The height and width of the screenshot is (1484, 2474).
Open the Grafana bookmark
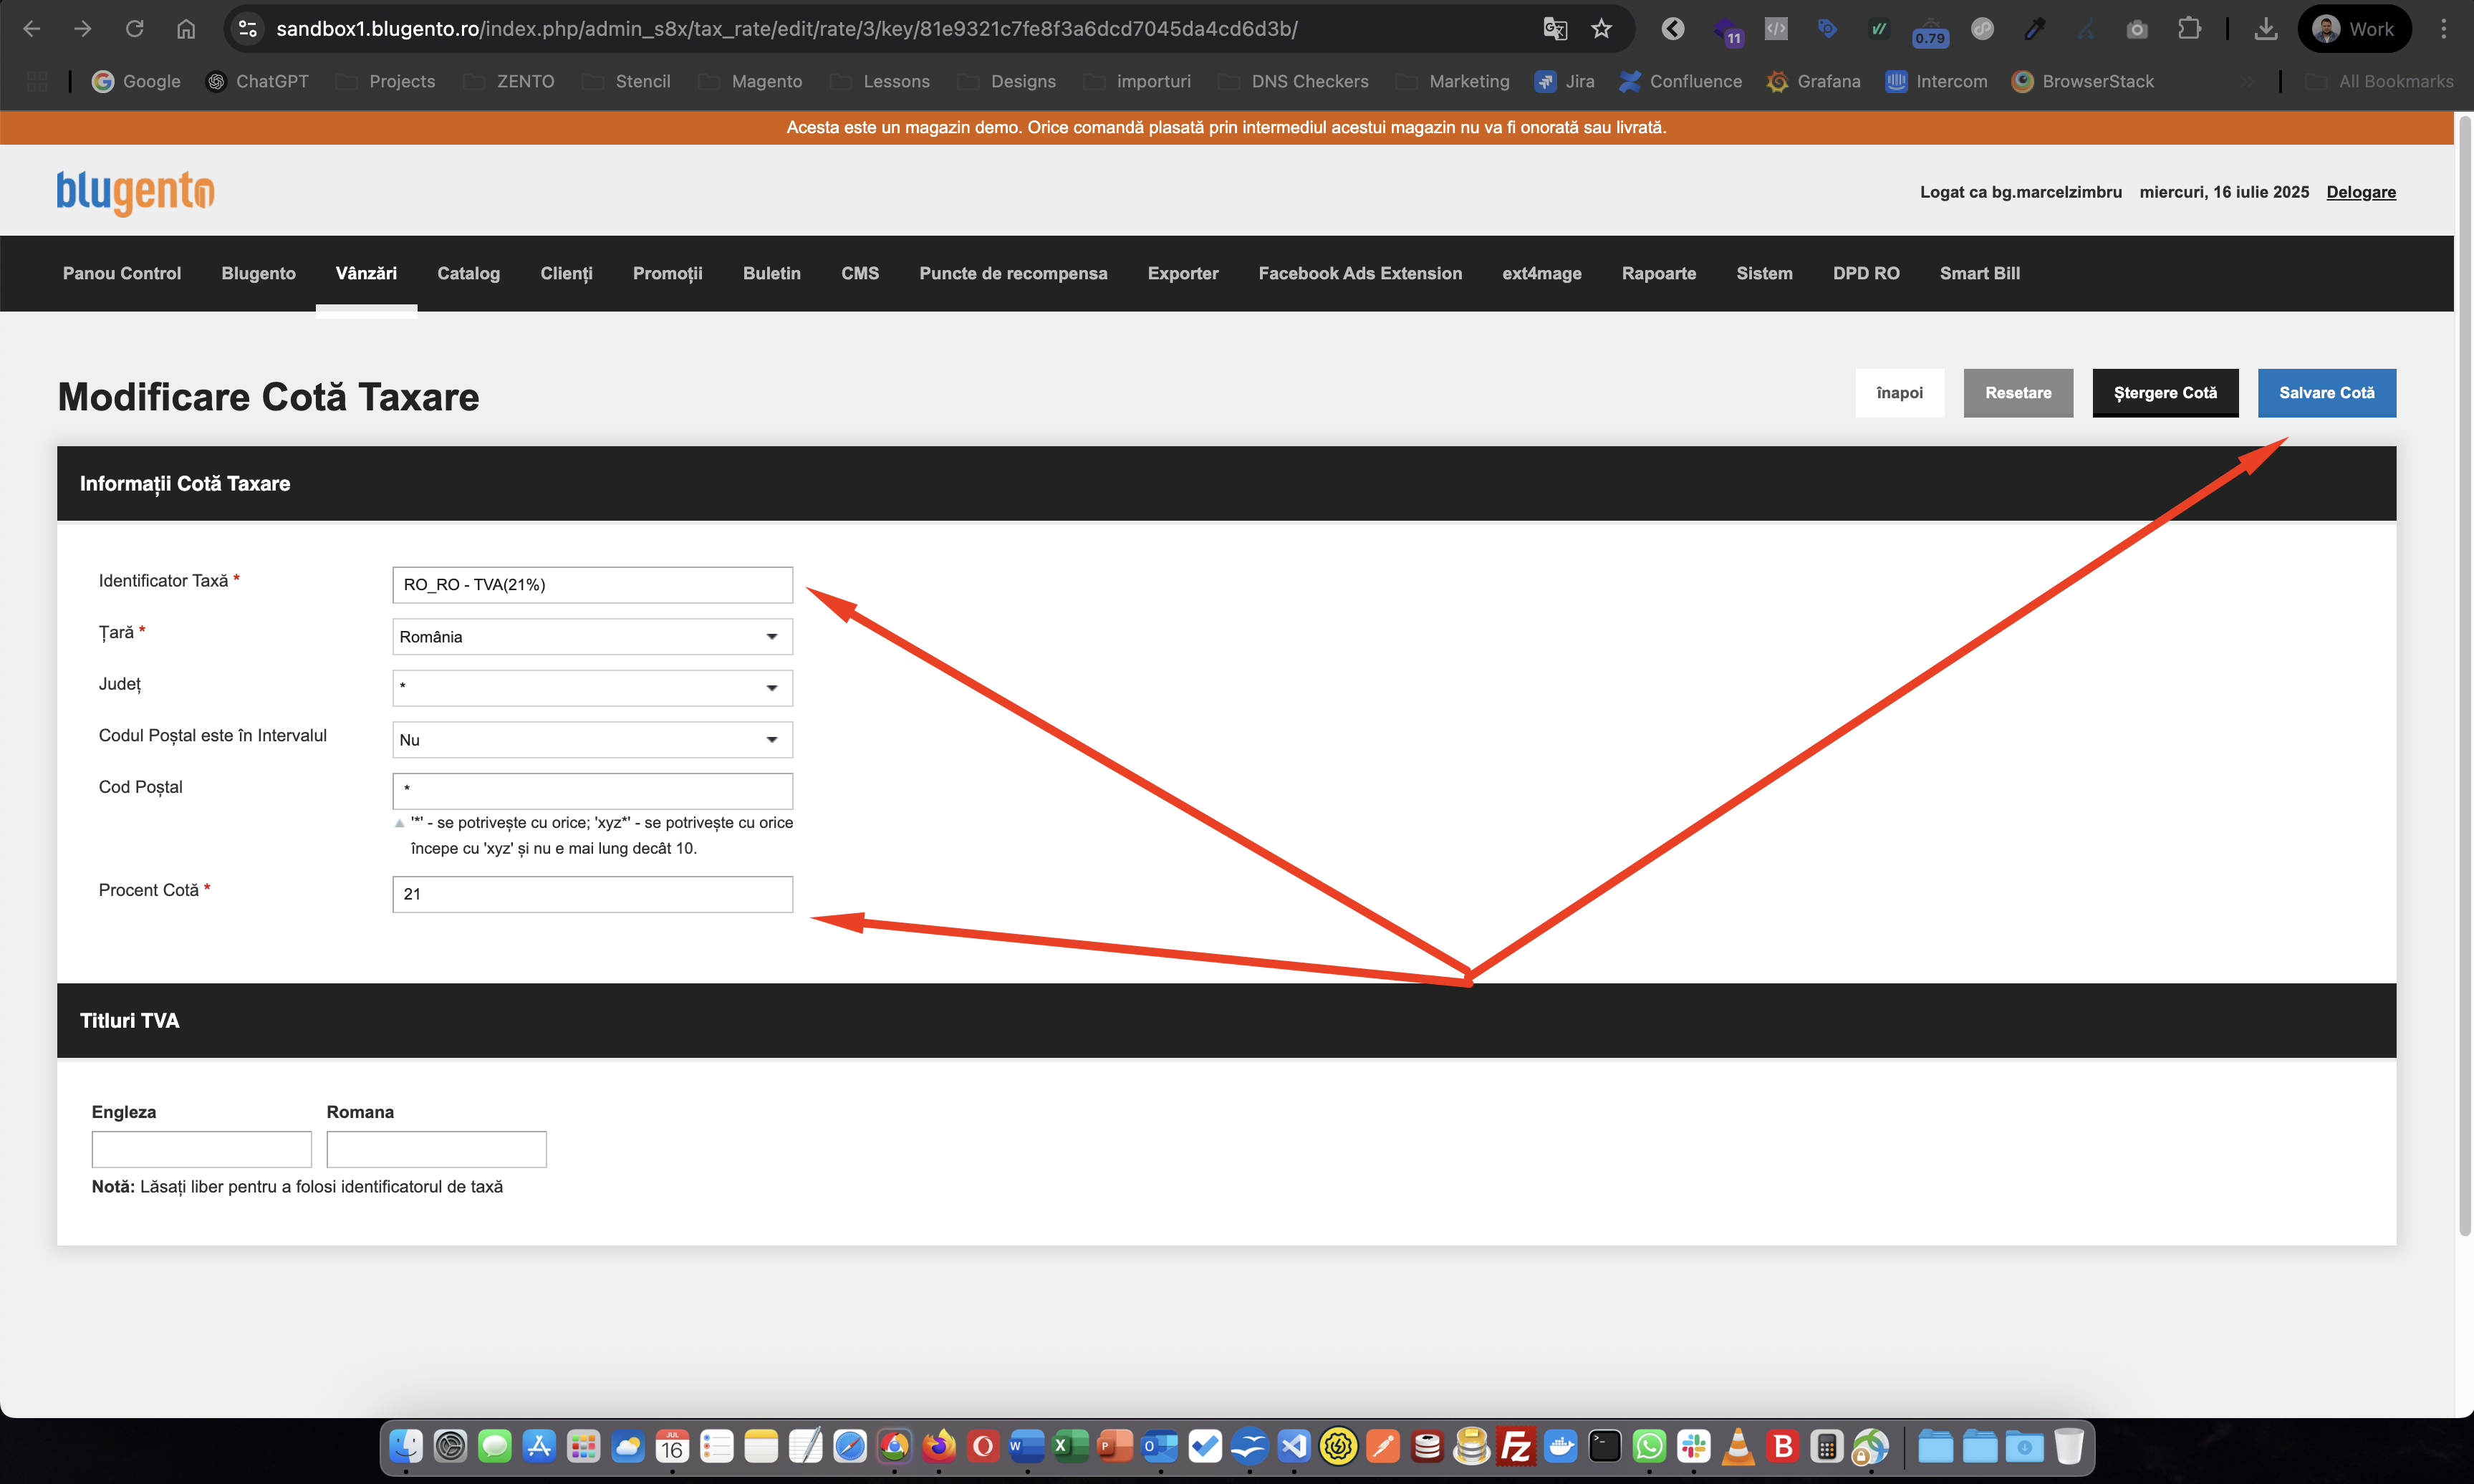click(x=1813, y=81)
